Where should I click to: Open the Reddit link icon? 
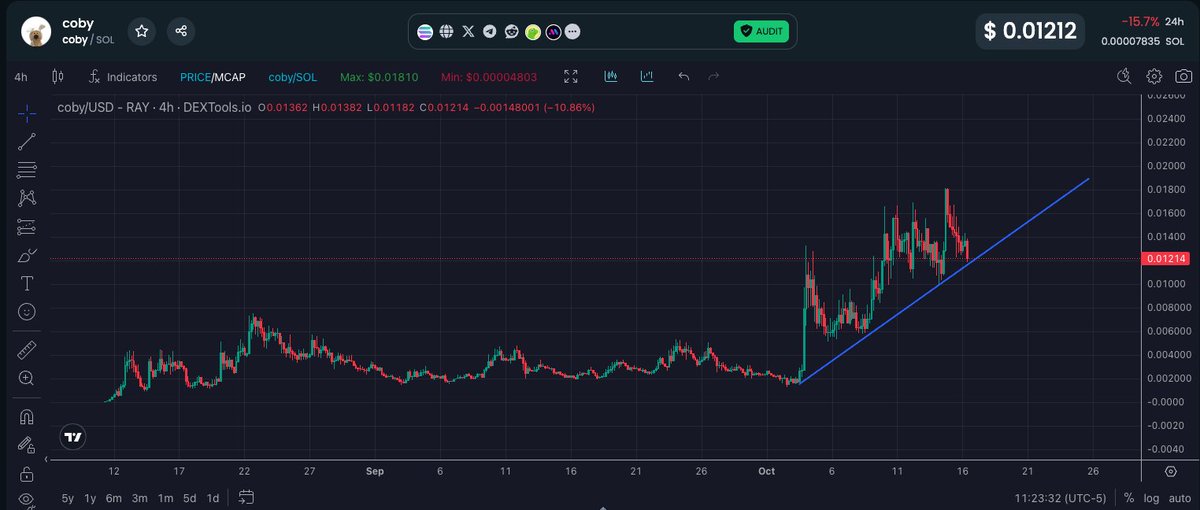[511, 32]
